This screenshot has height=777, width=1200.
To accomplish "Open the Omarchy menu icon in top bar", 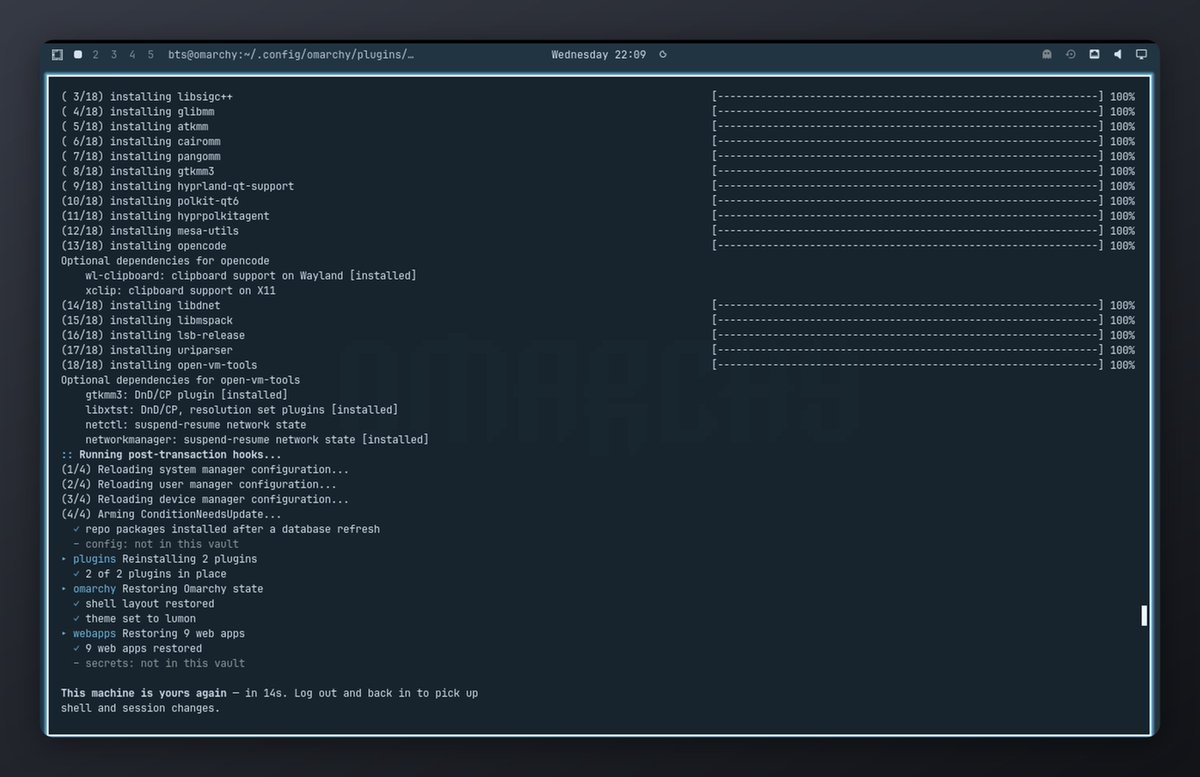I will (x=57, y=55).
